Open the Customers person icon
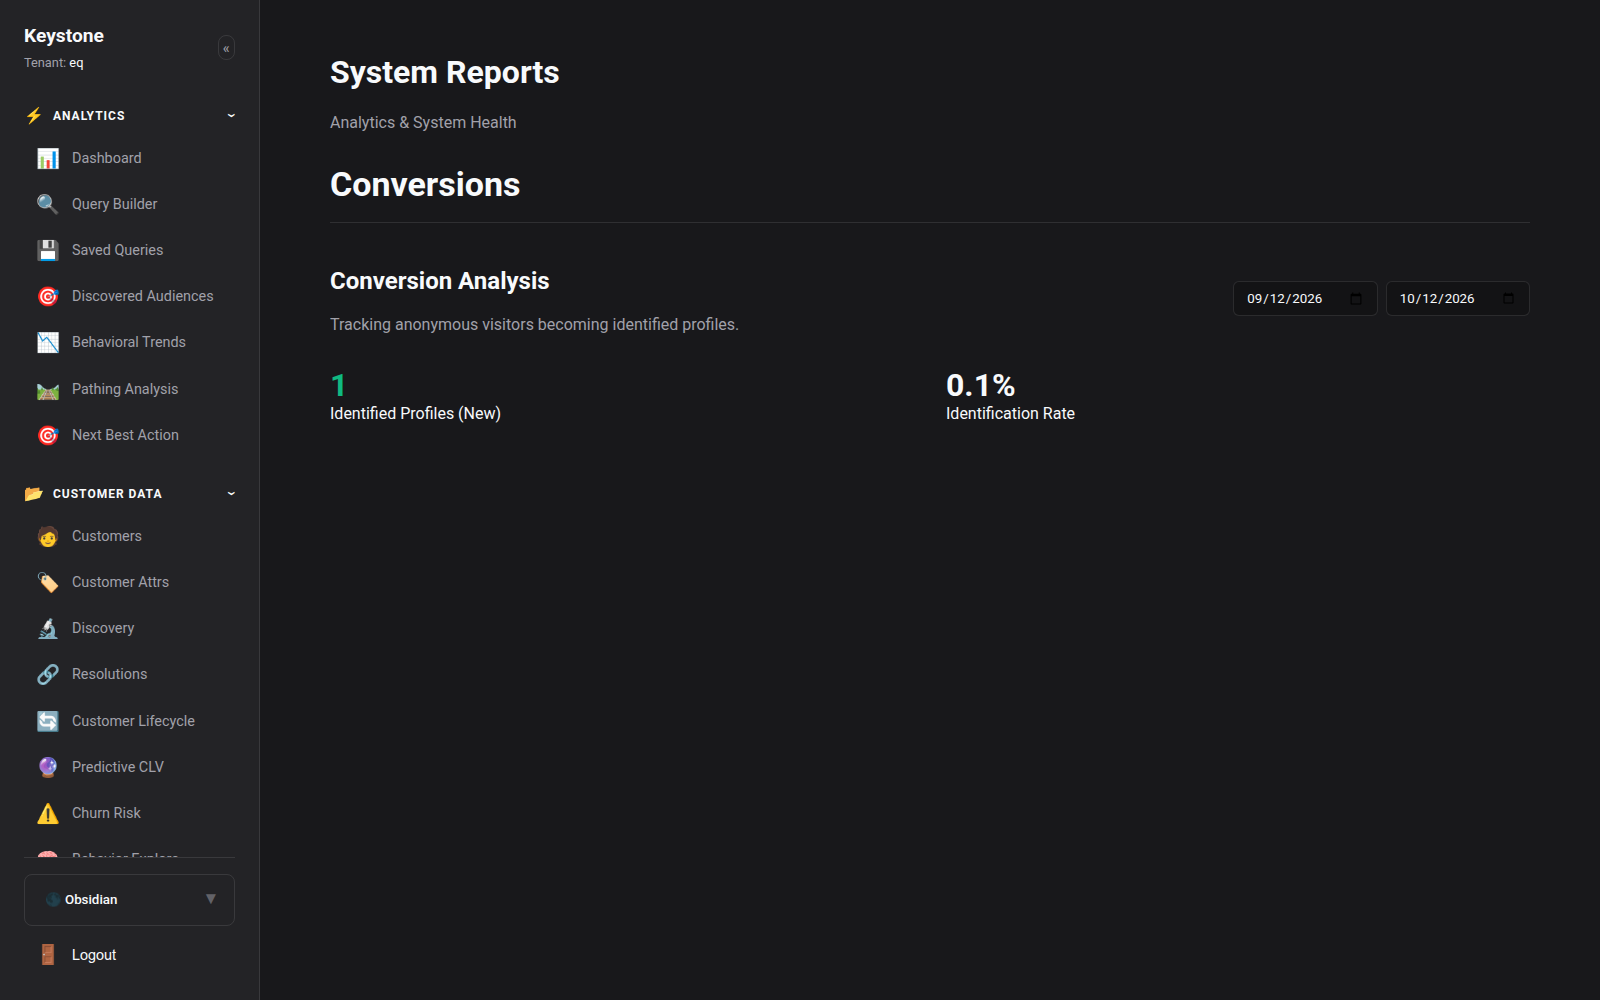This screenshot has height=1000, width=1600. pos(48,536)
